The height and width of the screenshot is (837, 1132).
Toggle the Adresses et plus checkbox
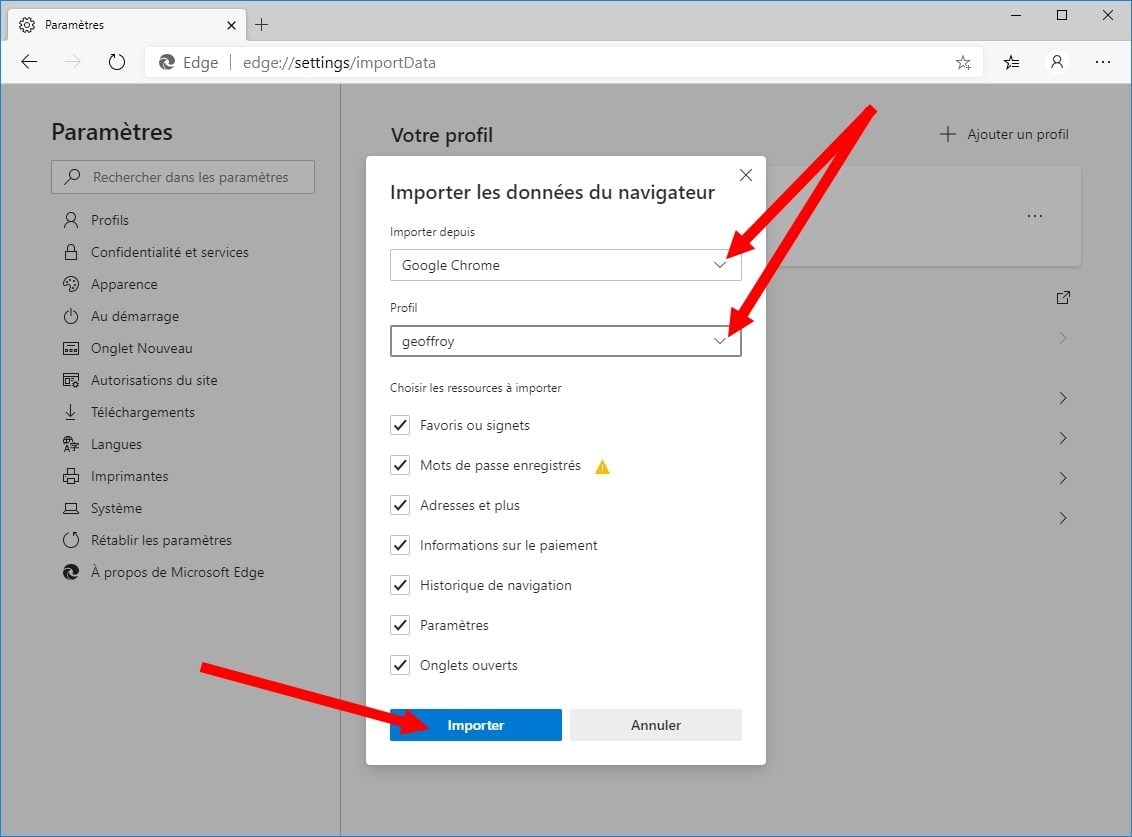400,505
